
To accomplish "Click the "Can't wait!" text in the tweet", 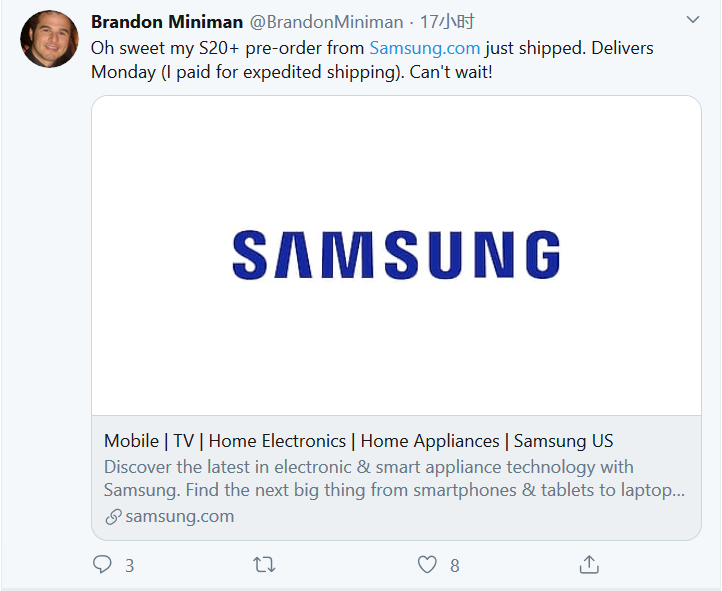I will [x=451, y=72].
